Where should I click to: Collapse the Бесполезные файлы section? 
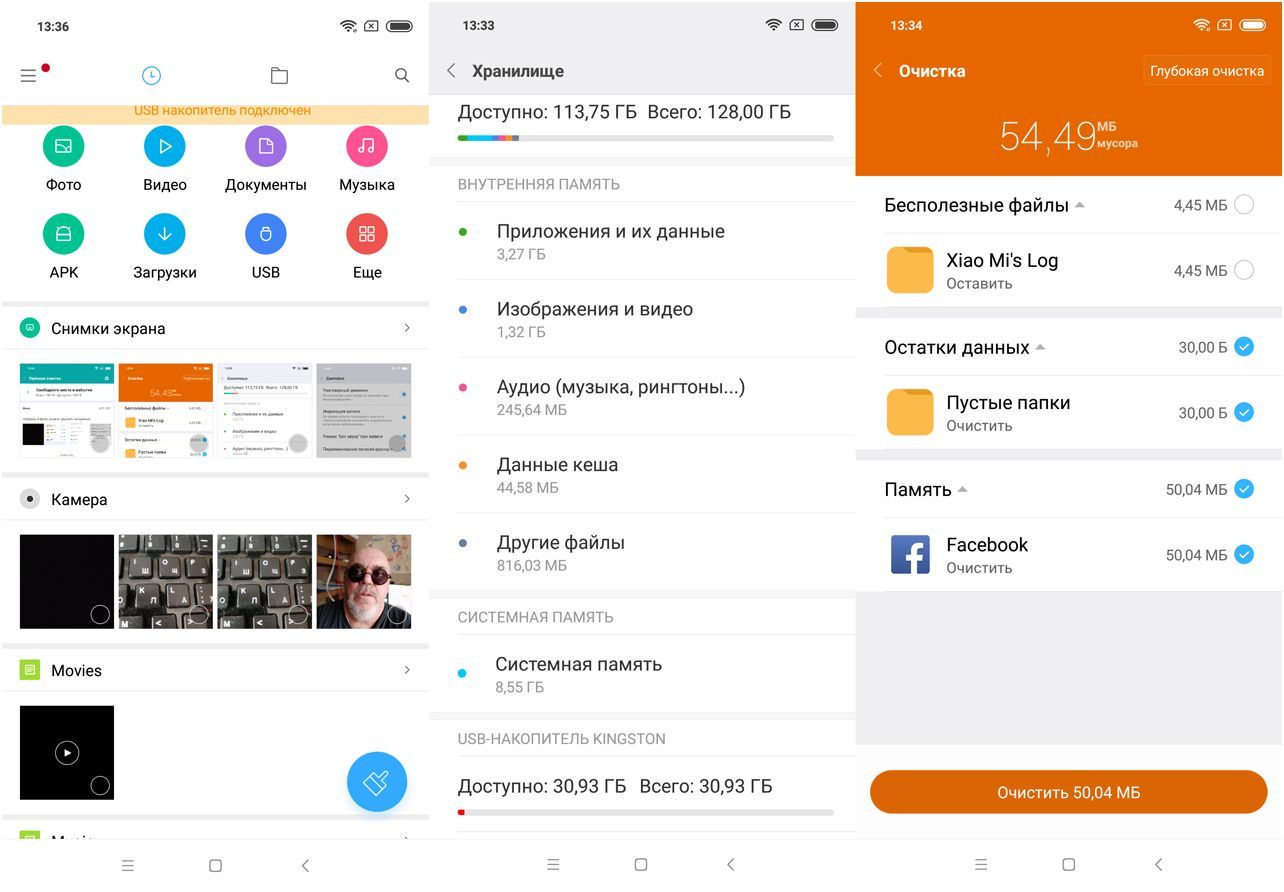coord(1079,206)
